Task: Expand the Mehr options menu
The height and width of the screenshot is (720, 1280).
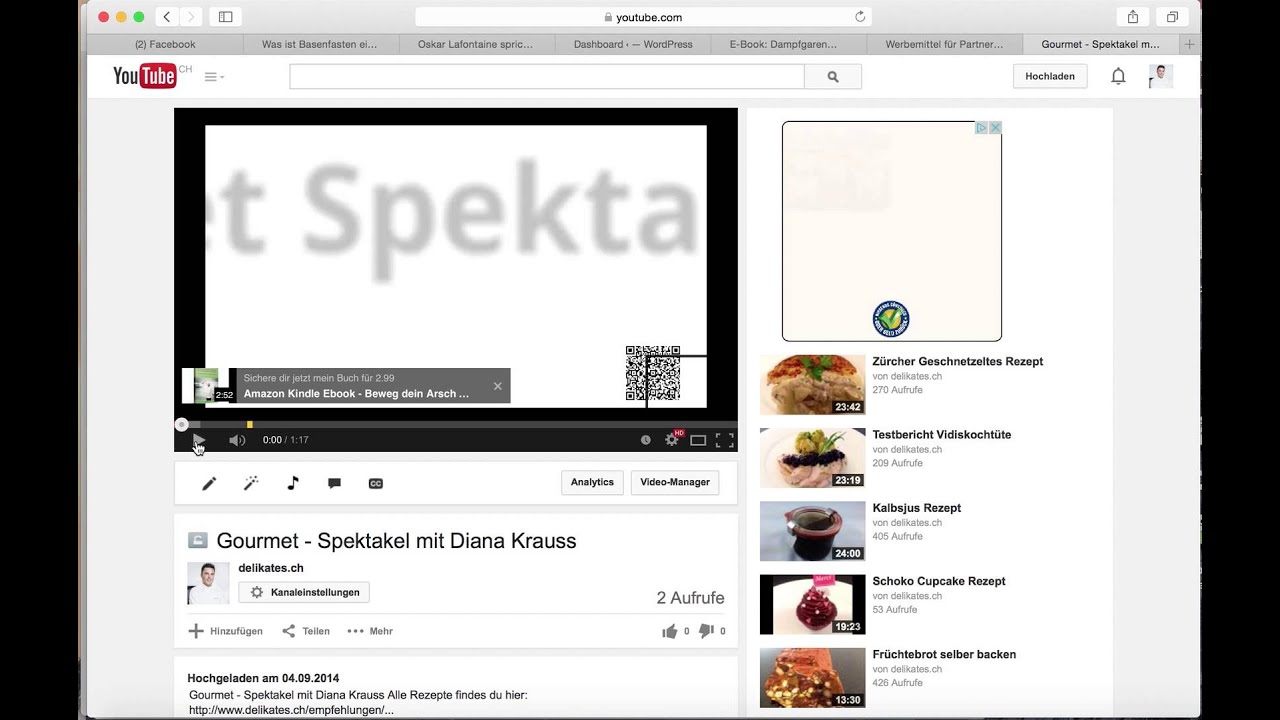Action: tap(370, 631)
